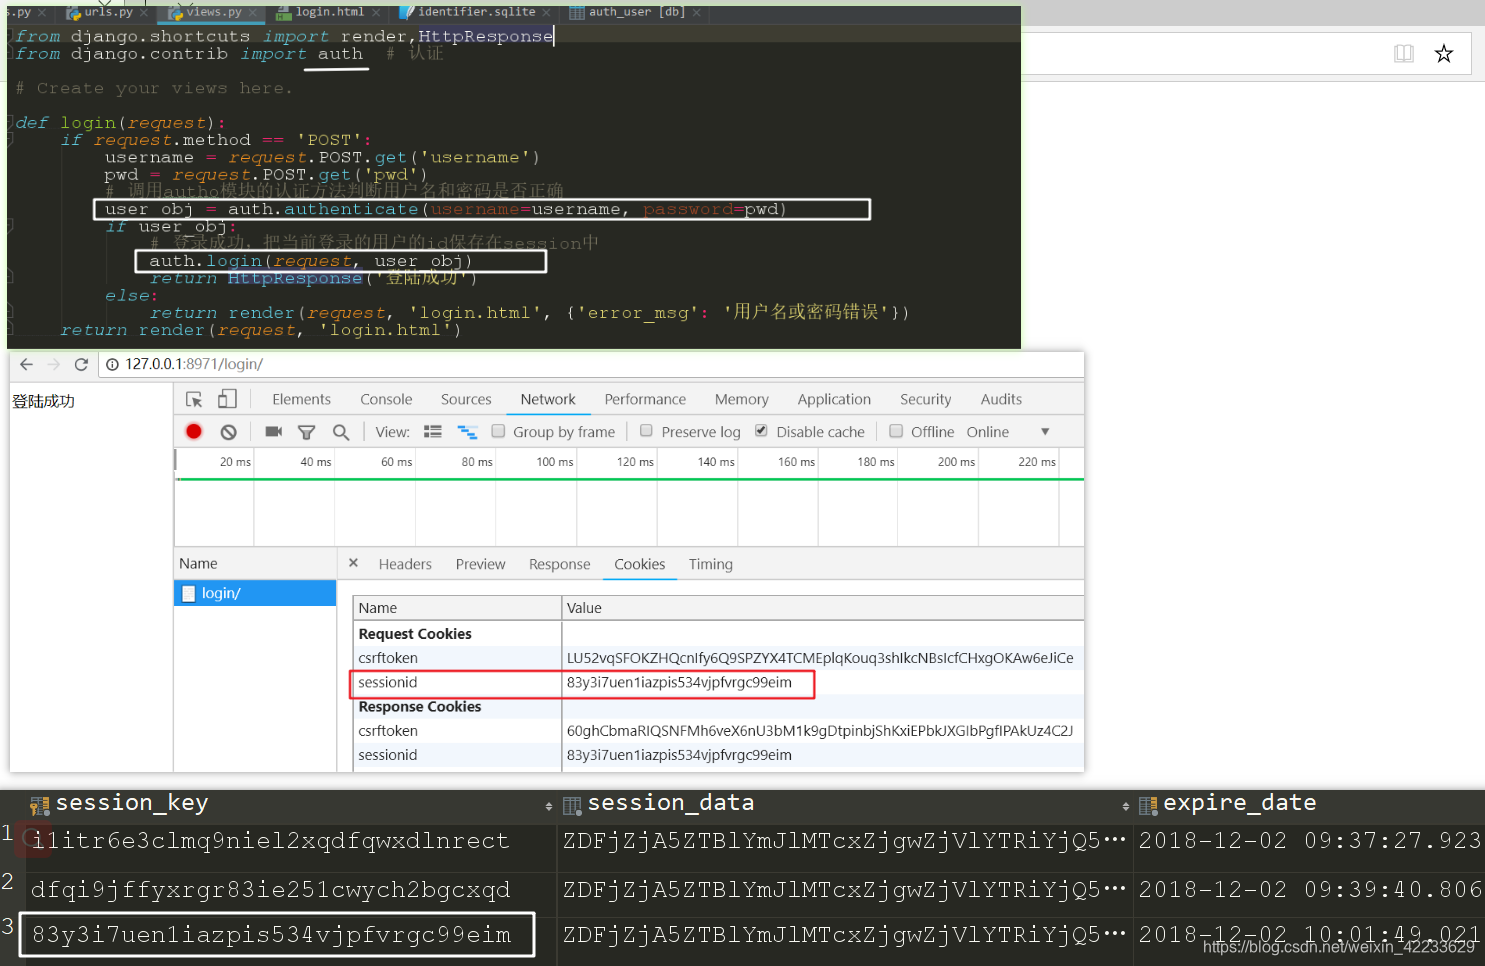The image size is (1485, 966).
Task: Open the Security panel tab
Action: (x=925, y=399)
